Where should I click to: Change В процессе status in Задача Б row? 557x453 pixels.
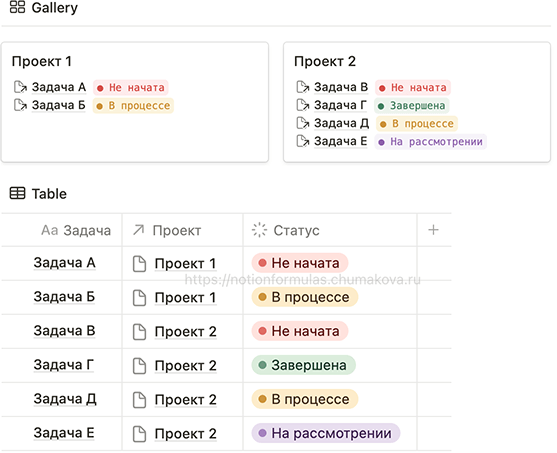[x=305, y=297]
